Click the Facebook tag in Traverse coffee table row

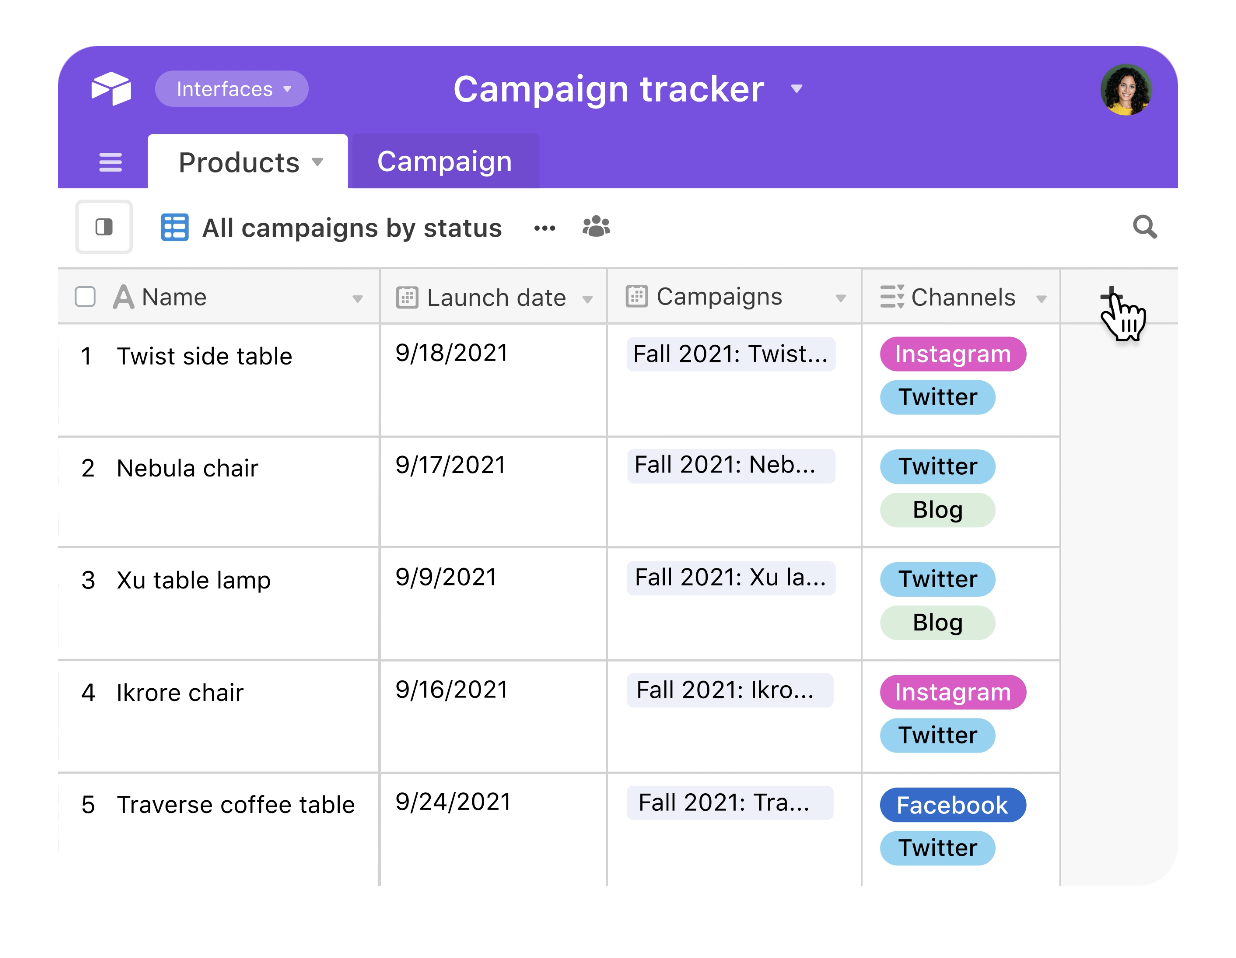click(x=953, y=805)
